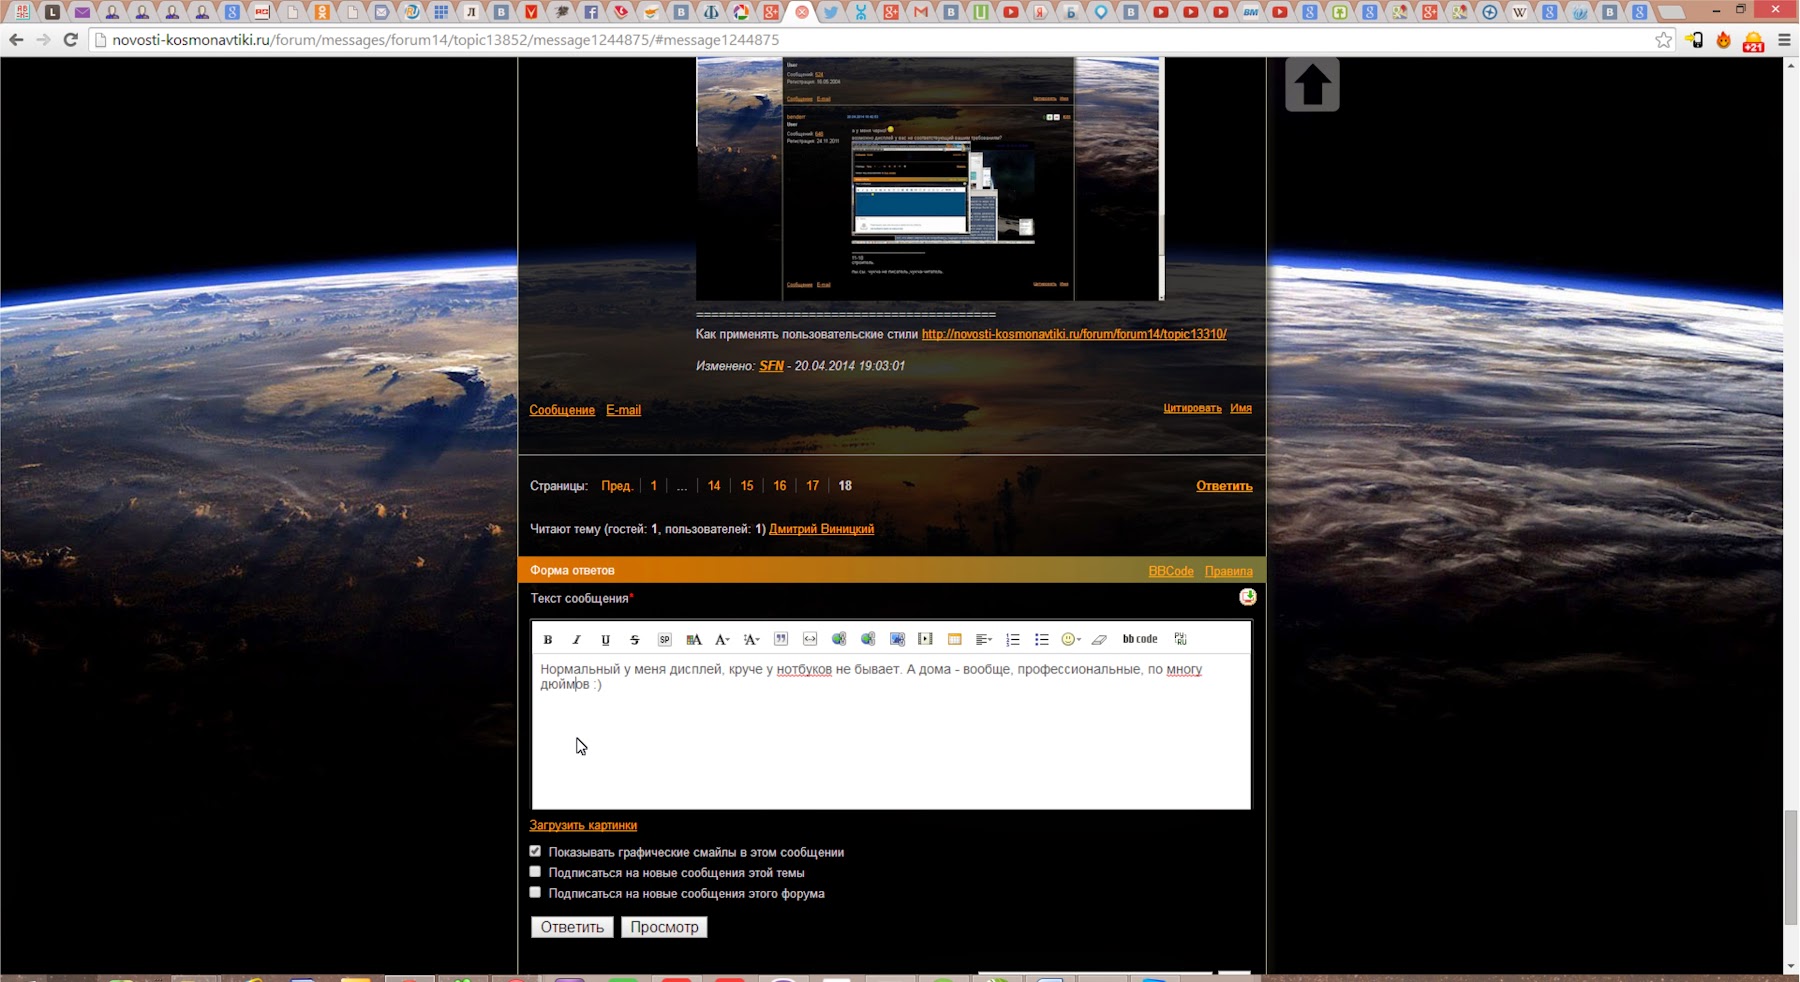Click inside the message text area
This screenshot has width=1800, height=982.
pos(890,740)
